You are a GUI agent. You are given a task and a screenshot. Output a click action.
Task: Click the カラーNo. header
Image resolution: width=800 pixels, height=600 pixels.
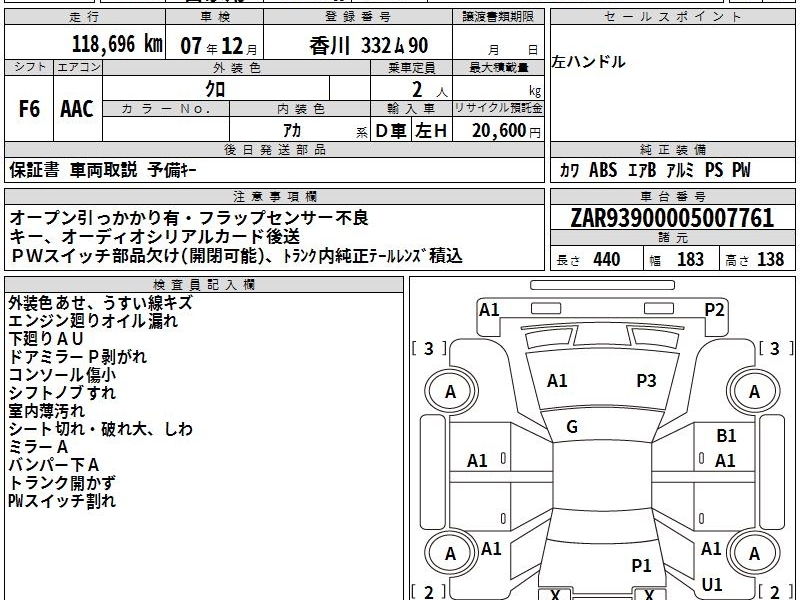coord(166,109)
